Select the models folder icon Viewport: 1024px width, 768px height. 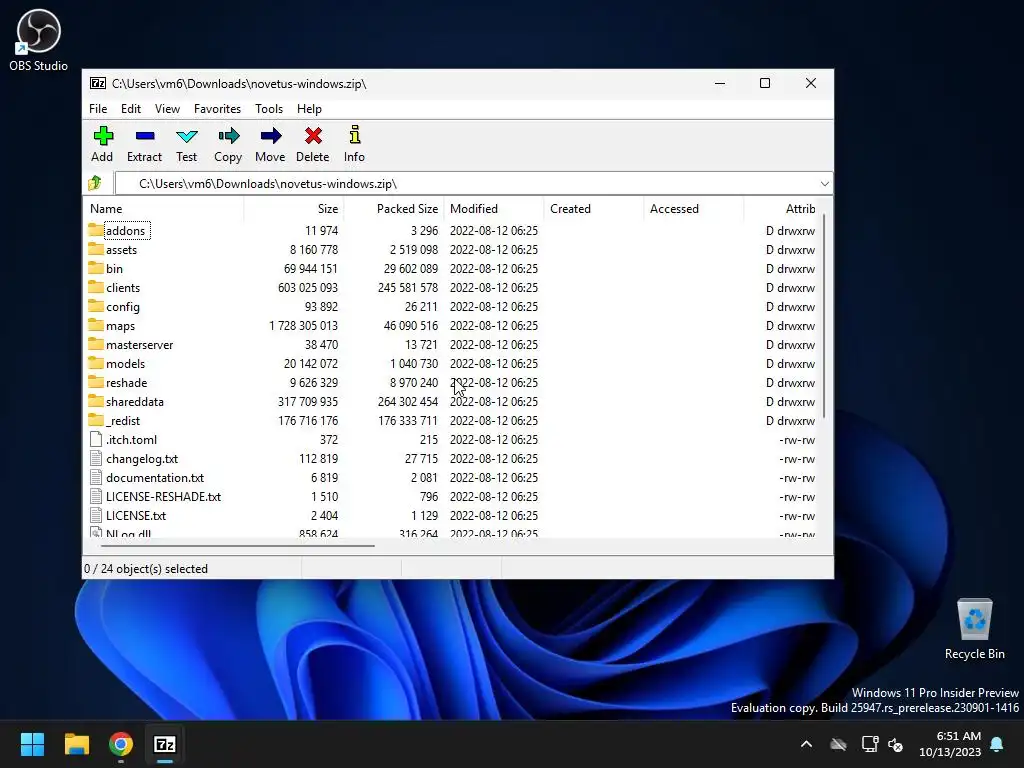coord(95,362)
